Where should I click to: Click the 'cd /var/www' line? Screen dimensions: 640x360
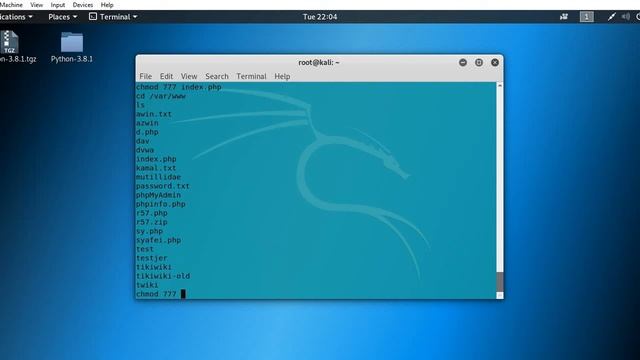point(161,96)
